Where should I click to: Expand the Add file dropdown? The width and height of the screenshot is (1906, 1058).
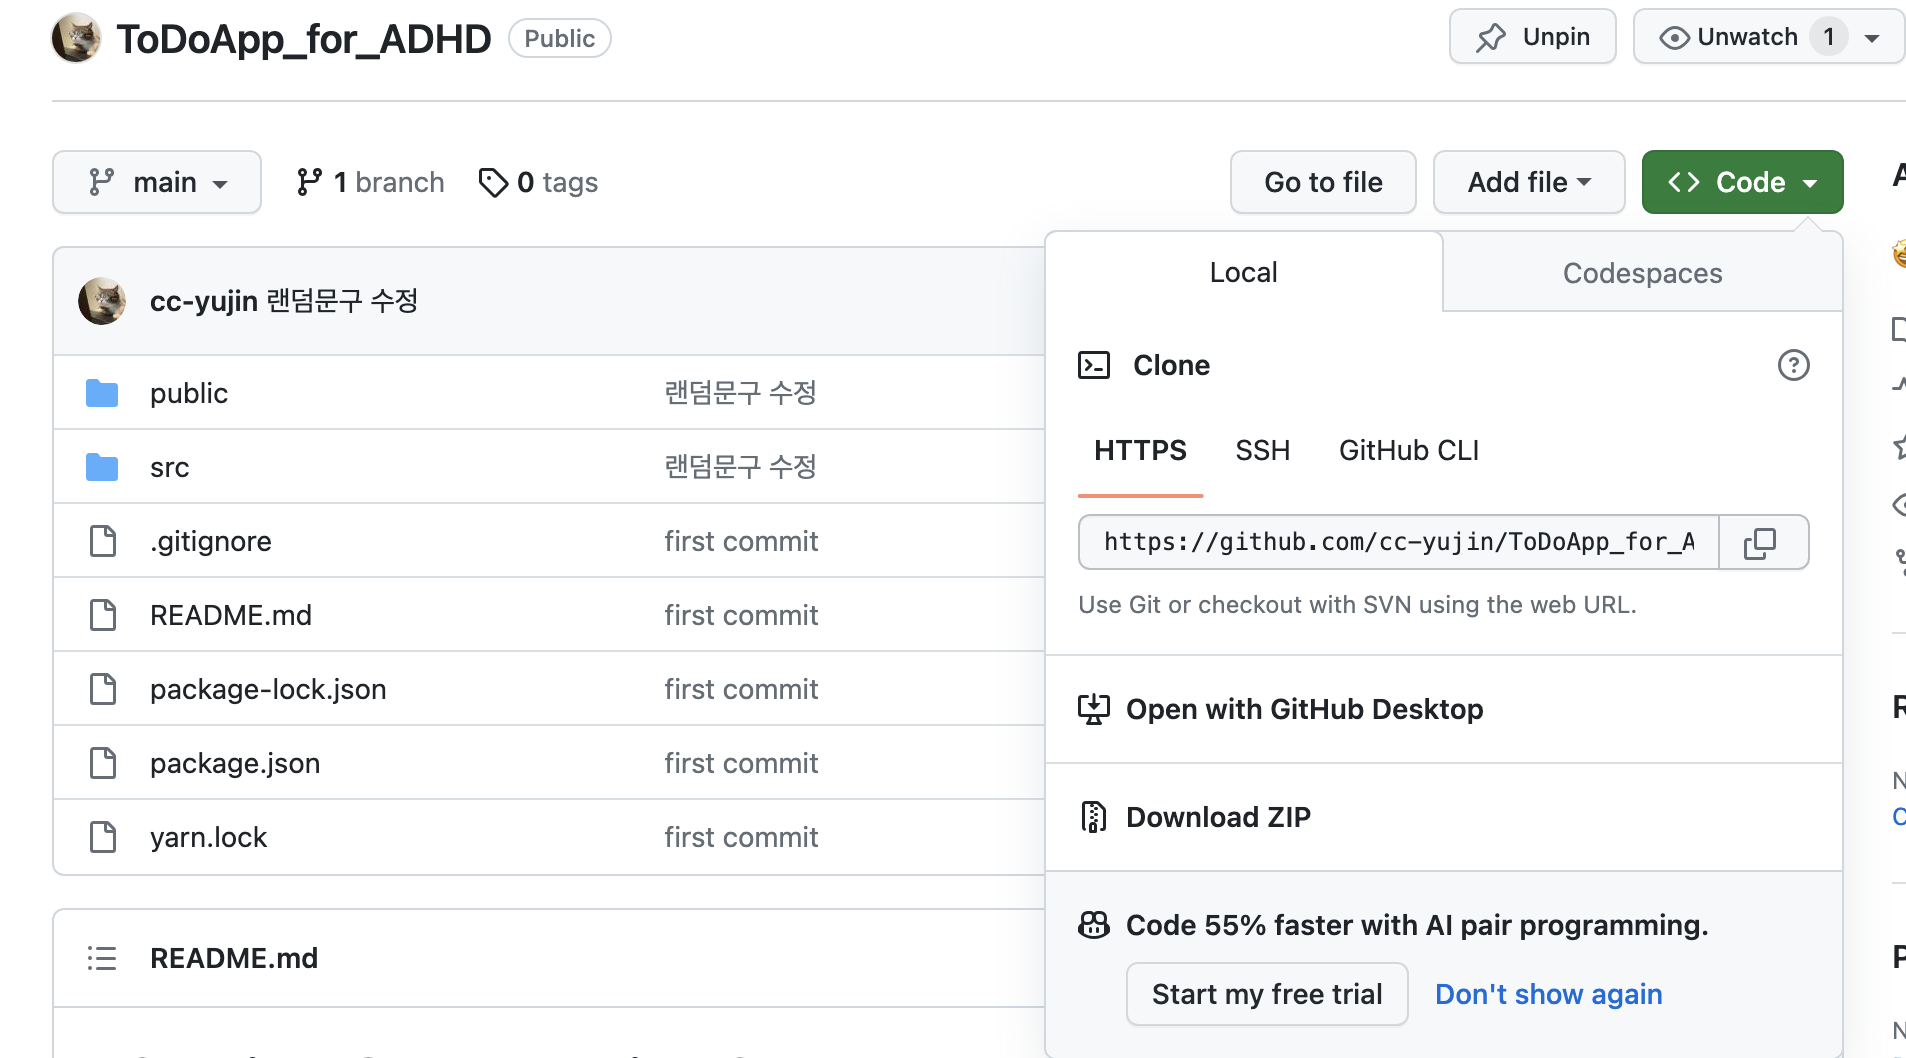pyautogui.click(x=1529, y=182)
